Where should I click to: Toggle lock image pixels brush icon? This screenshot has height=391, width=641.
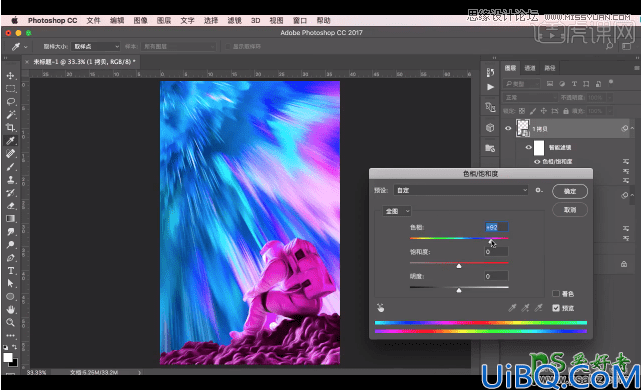click(x=533, y=111)
